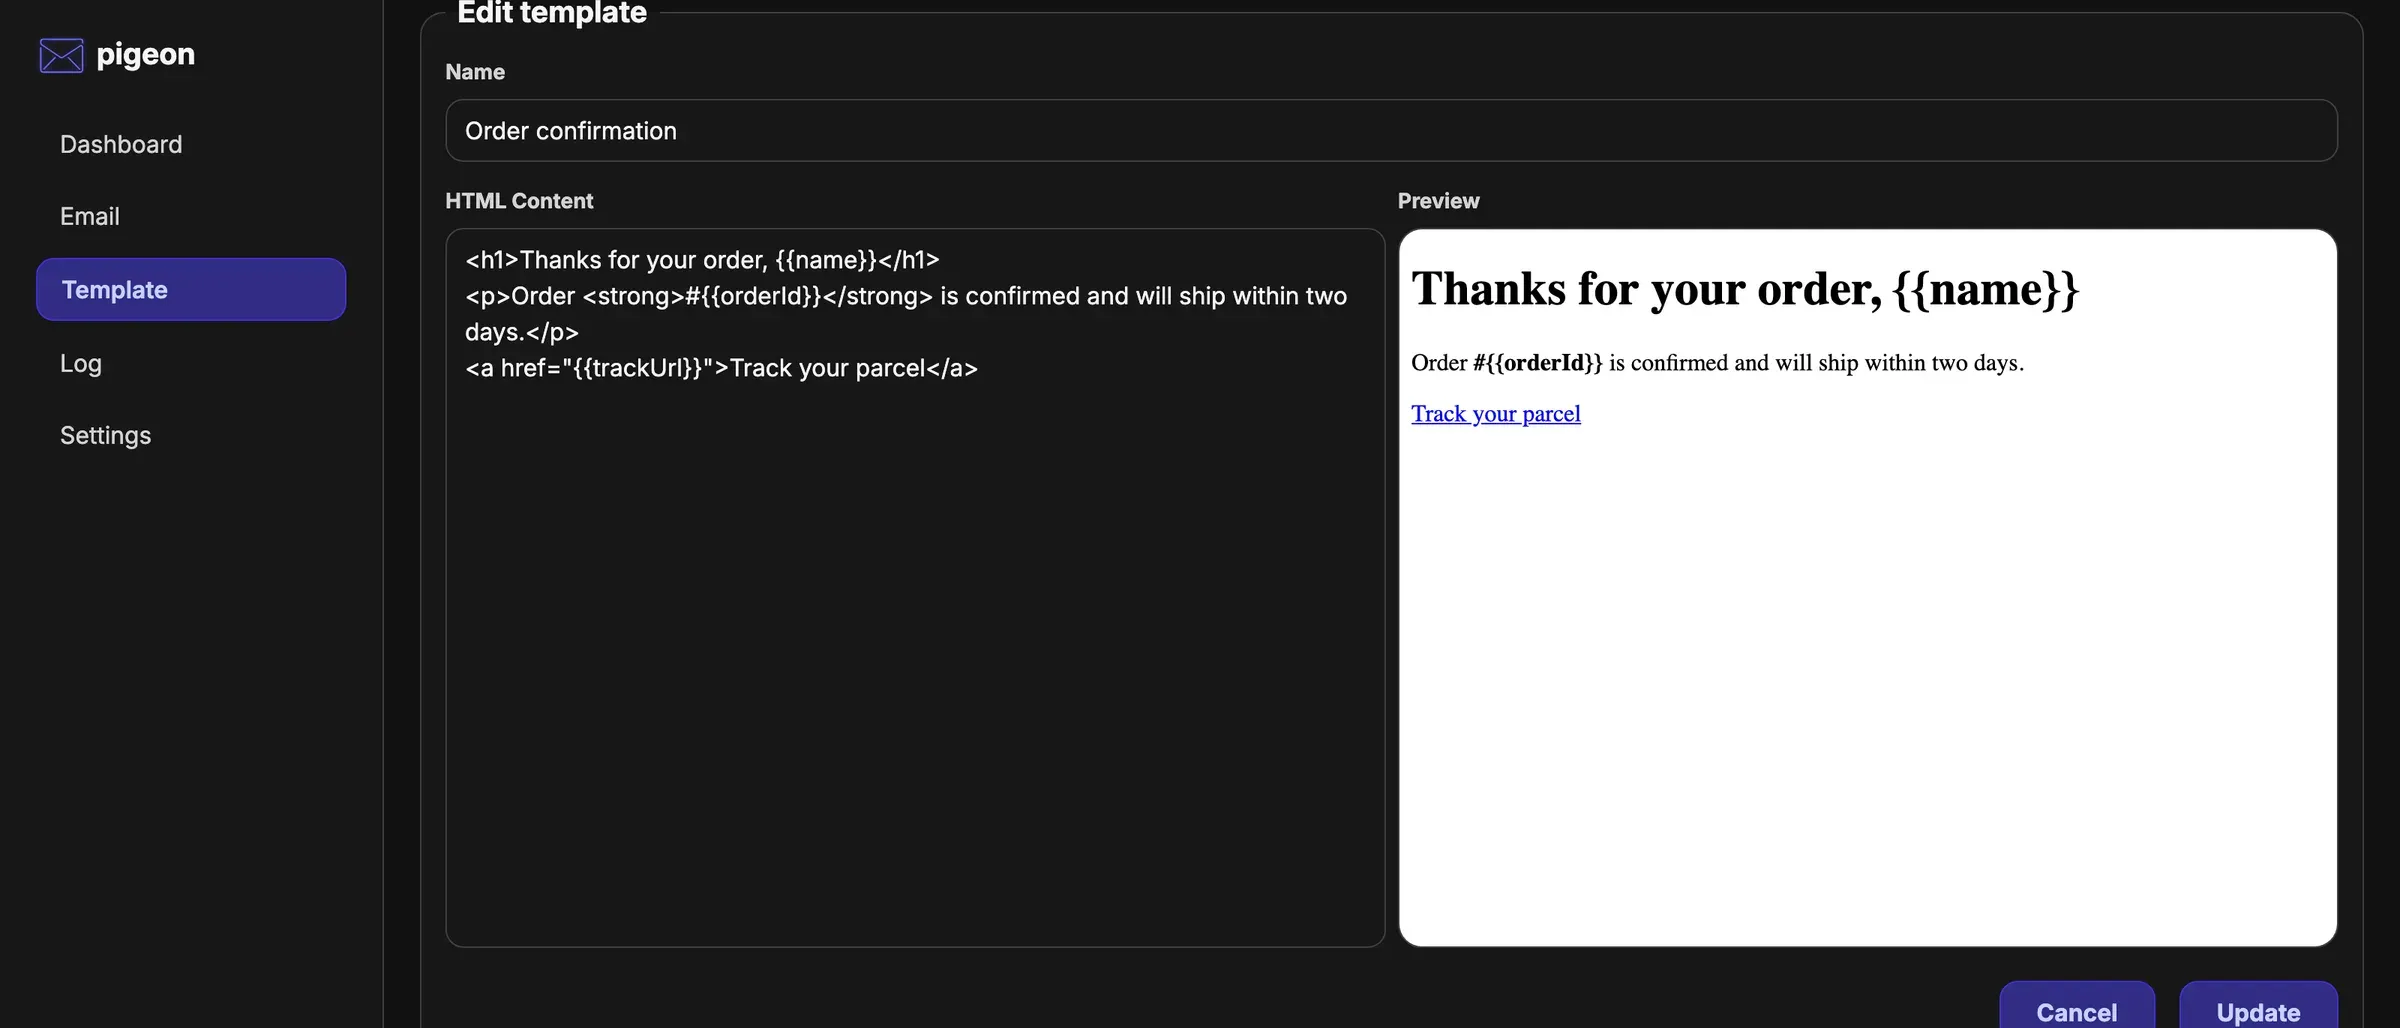Follow the Track your parcel preview link
Image resolution: width=2400 pixels, height=1028 pixels.
(1496, 414)
